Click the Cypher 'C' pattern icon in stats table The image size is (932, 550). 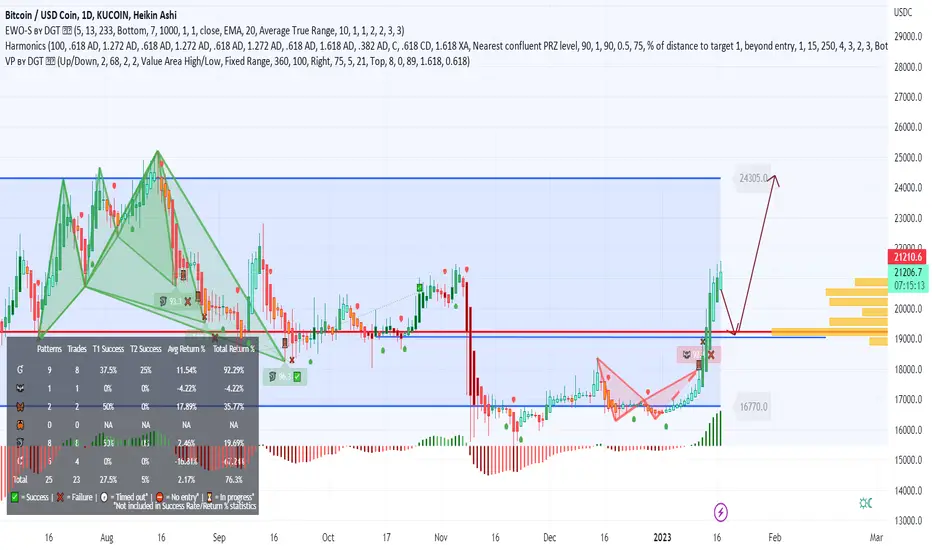[x=20, y=461]
